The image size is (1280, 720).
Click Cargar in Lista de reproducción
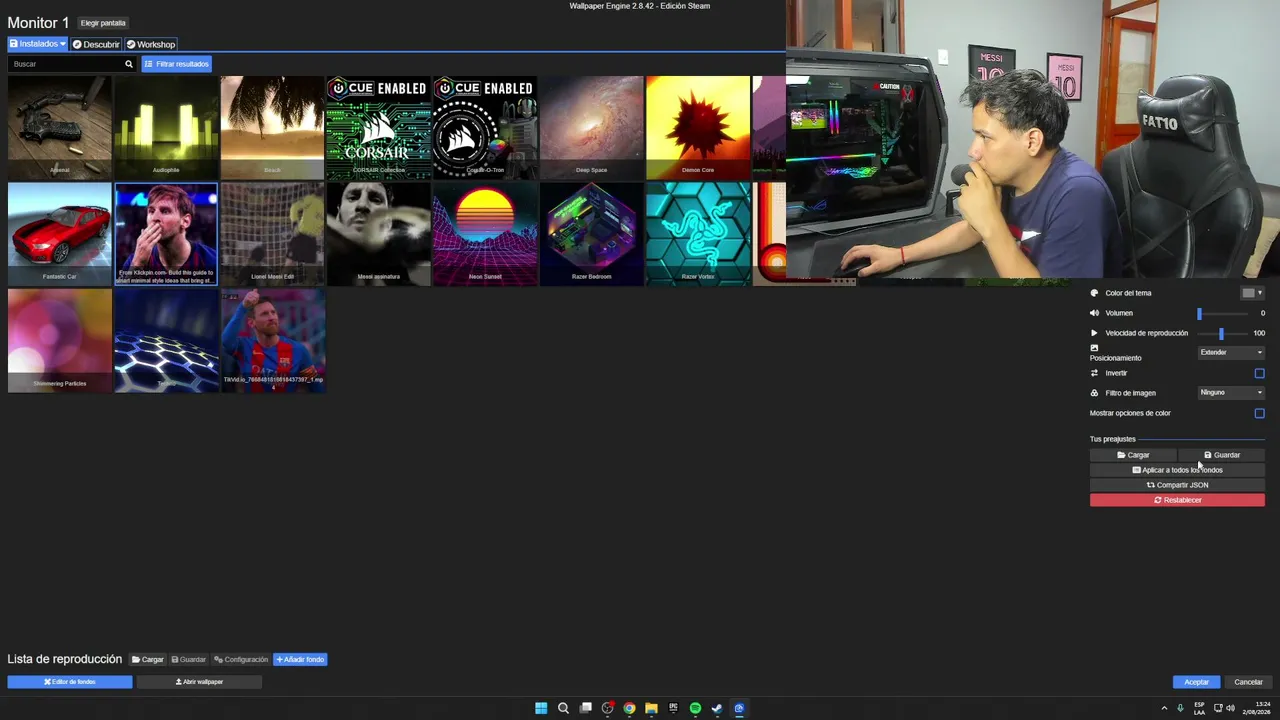[x=148, y=660]
